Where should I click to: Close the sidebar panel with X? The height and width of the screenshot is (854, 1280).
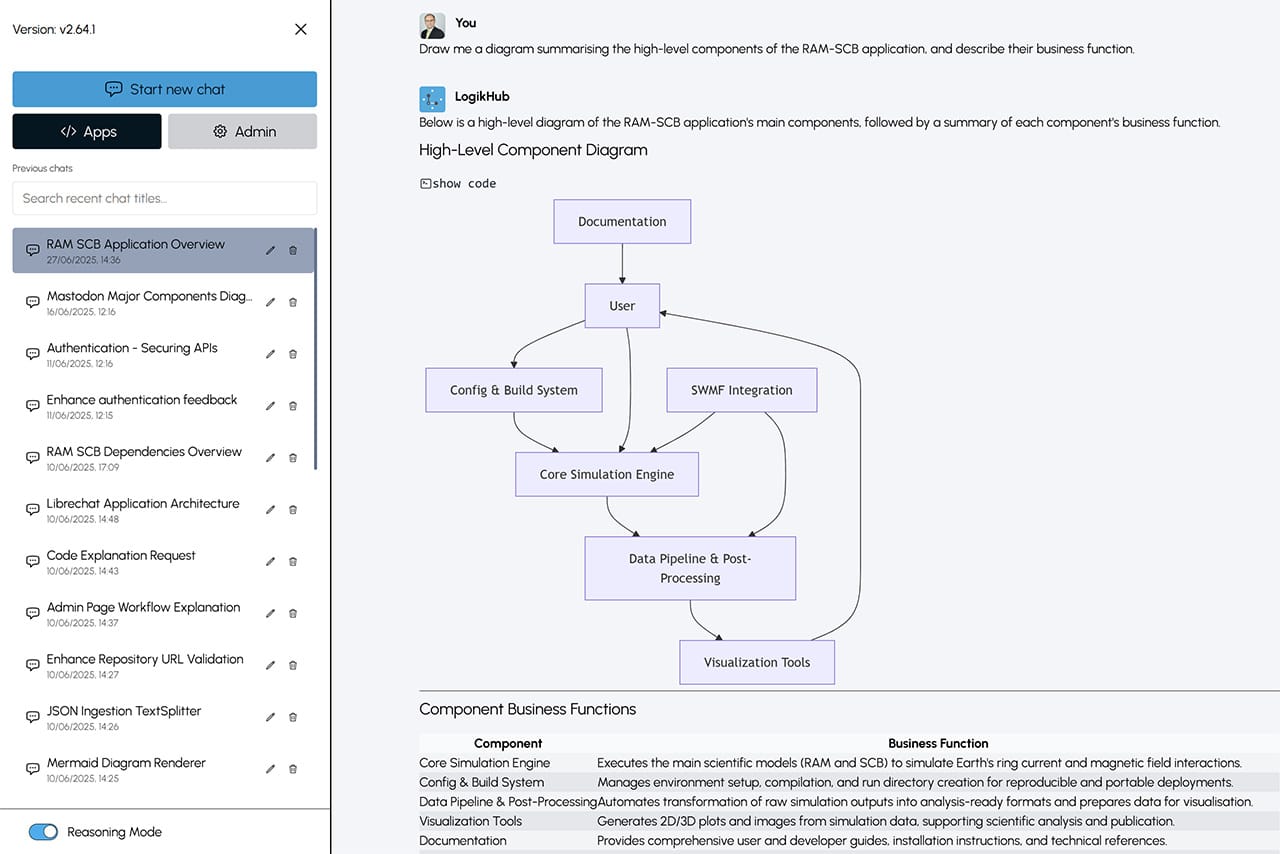click(301, 29)
